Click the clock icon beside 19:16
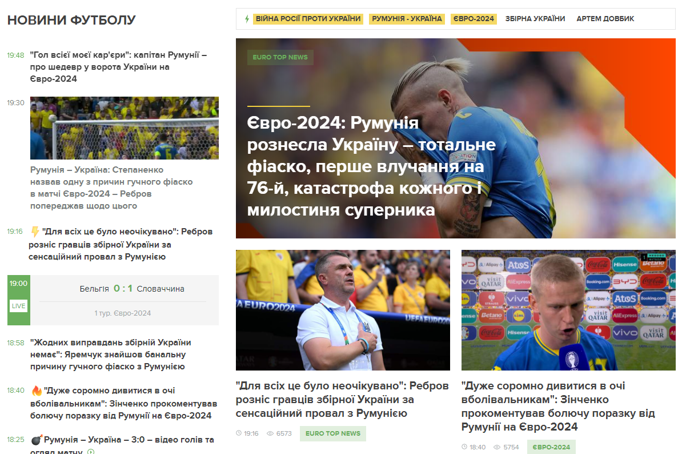 239,433
